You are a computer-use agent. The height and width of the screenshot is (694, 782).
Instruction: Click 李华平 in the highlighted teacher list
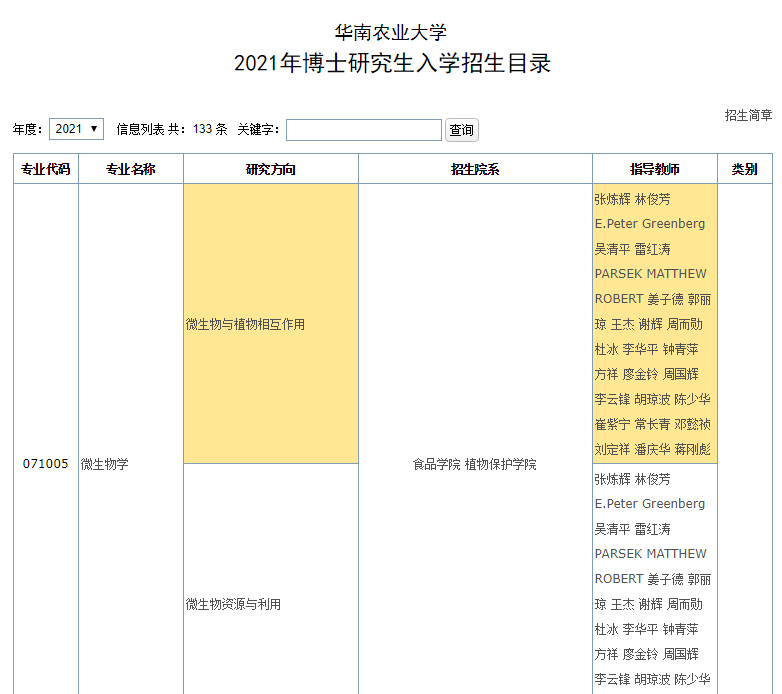tap(640, 349)
